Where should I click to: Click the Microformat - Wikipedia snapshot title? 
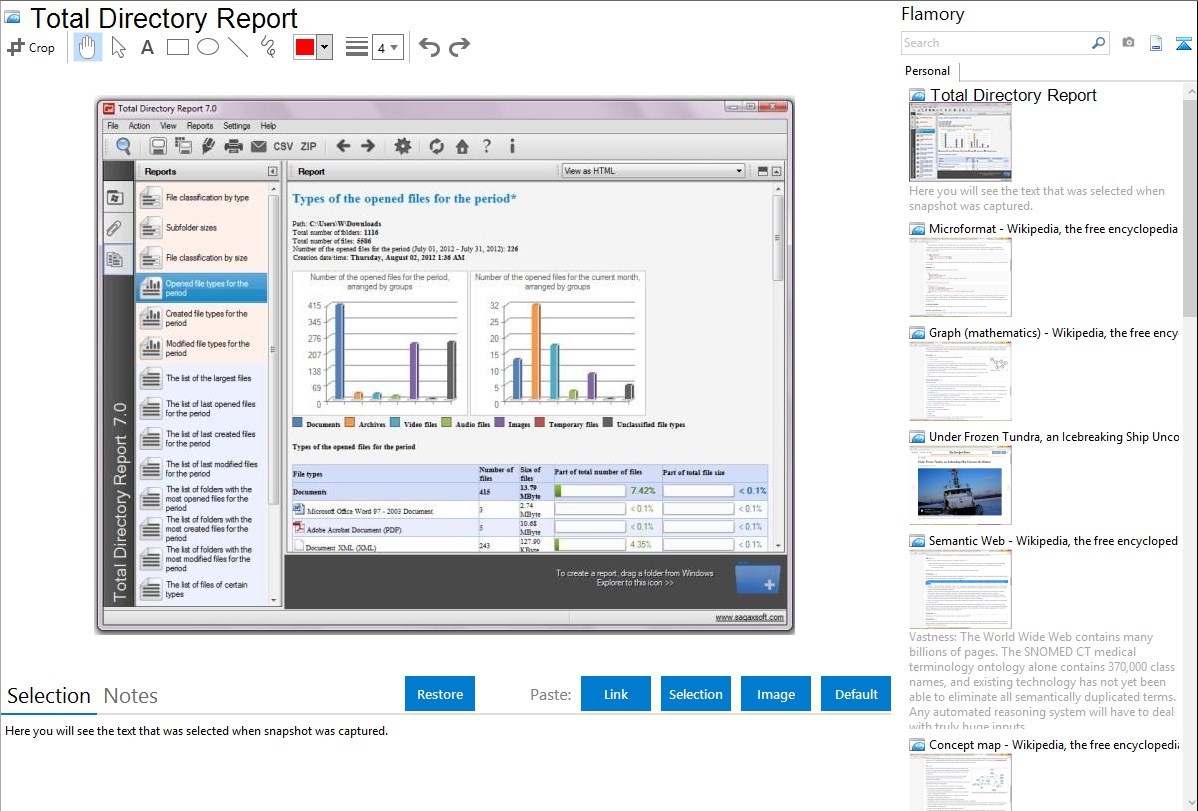tap(1053, 229)
